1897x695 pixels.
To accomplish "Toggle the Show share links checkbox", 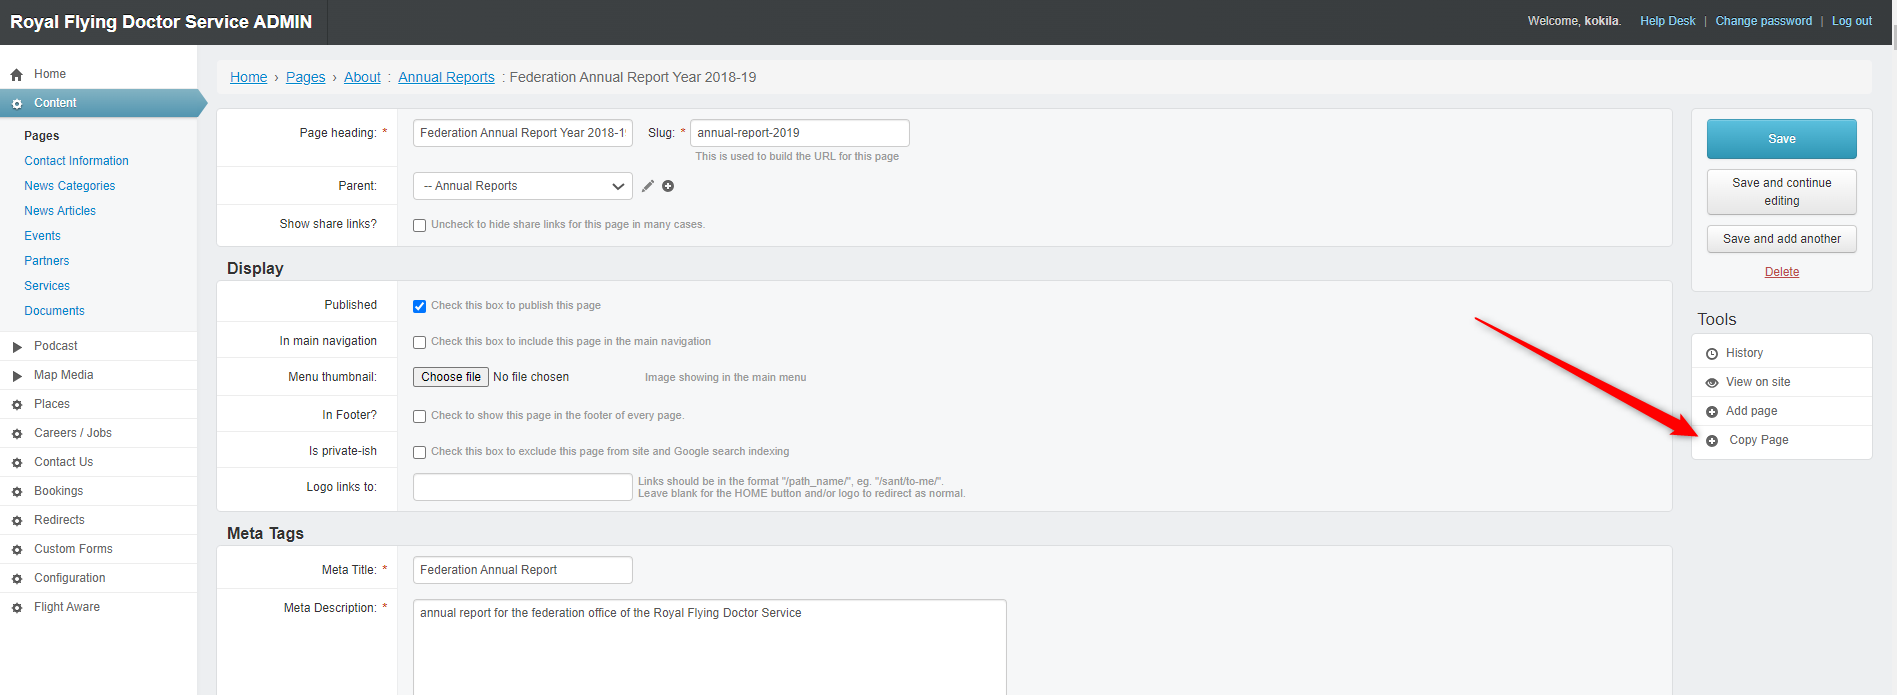I will pyautogui.click(x=420, y=225).
